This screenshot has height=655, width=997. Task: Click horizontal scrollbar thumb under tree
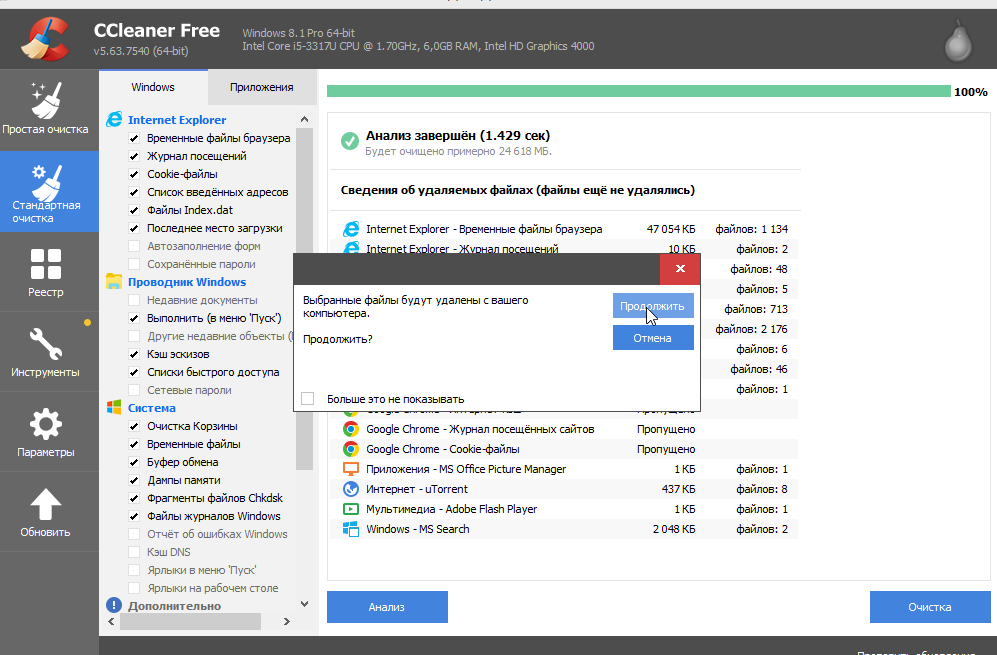[190, 621]
